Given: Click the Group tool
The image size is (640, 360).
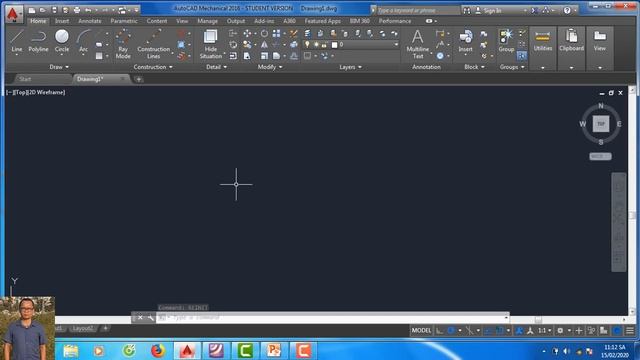Looking at the screenshot, I should [506, 41].
